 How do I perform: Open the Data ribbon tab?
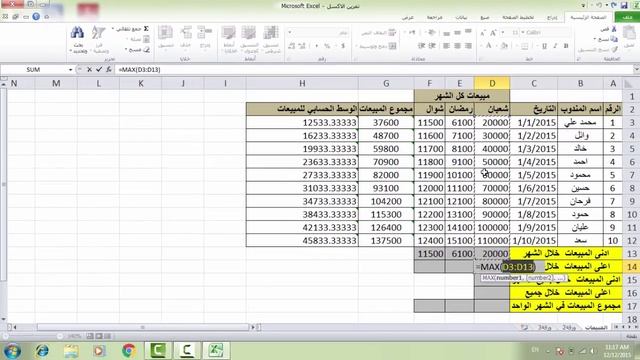pyautogui.click(x=461, y=18)
